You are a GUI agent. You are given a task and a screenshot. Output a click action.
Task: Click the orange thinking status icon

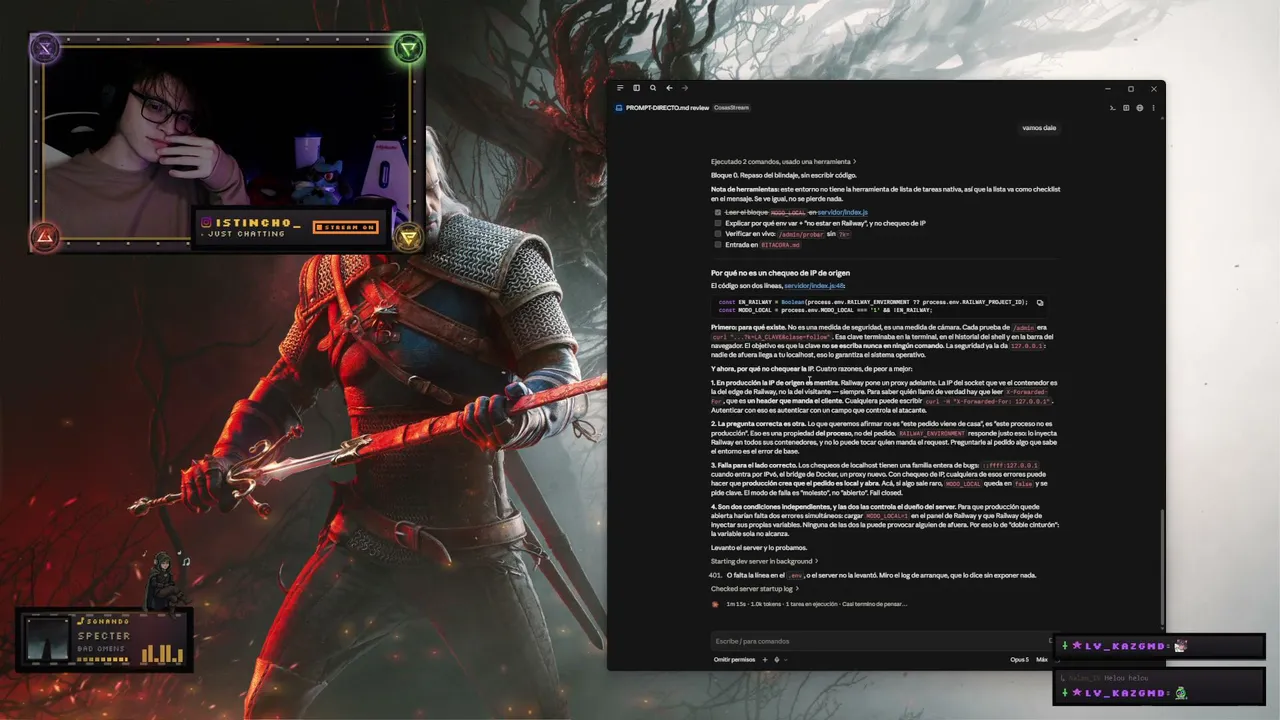coord(715,604)
